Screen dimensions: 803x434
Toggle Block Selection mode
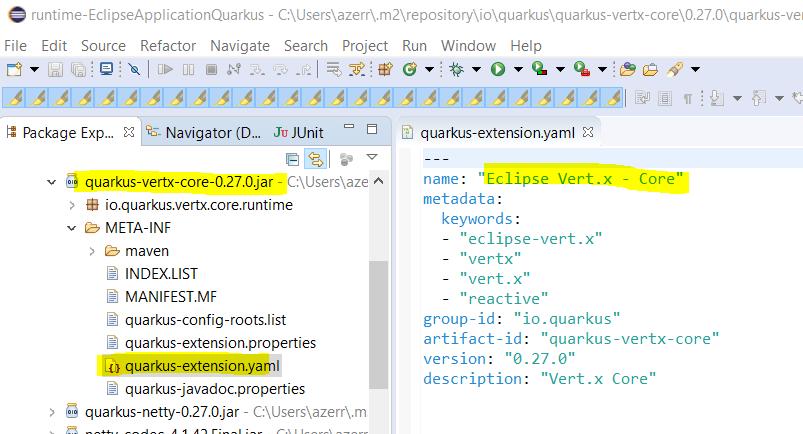(x=665, y=98)
